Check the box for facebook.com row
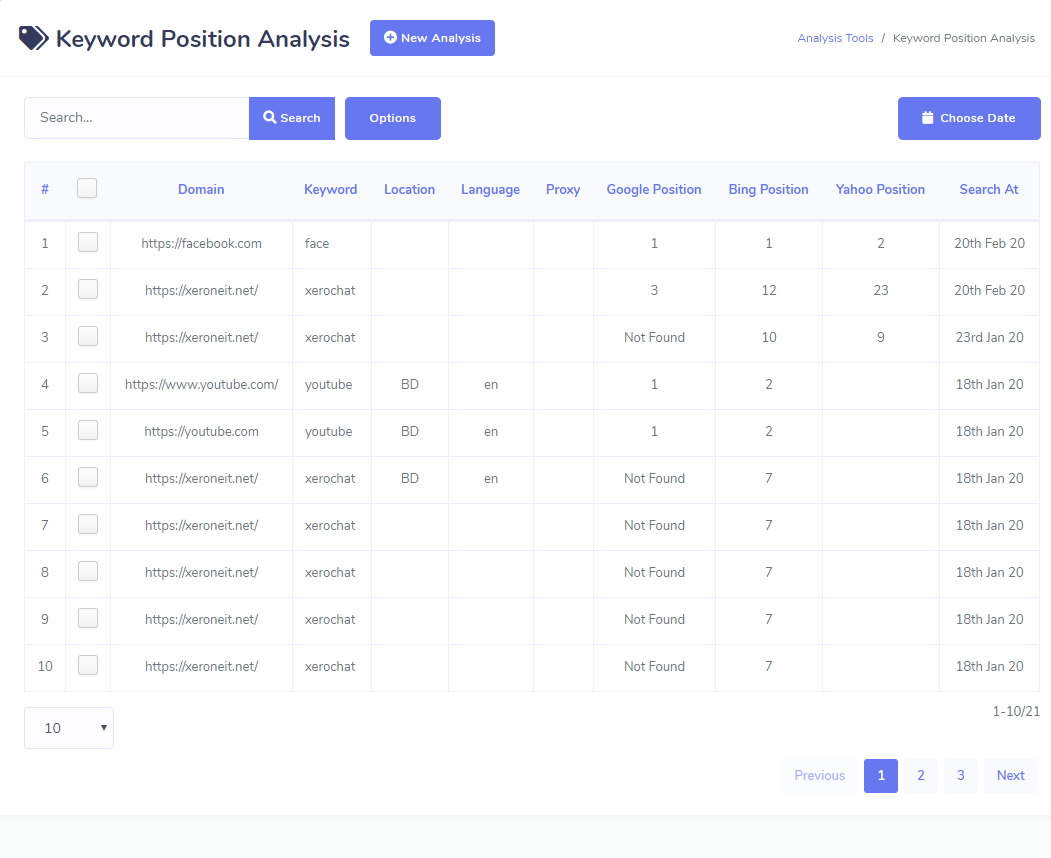The image size is (1051, 858). click(88, 242)
